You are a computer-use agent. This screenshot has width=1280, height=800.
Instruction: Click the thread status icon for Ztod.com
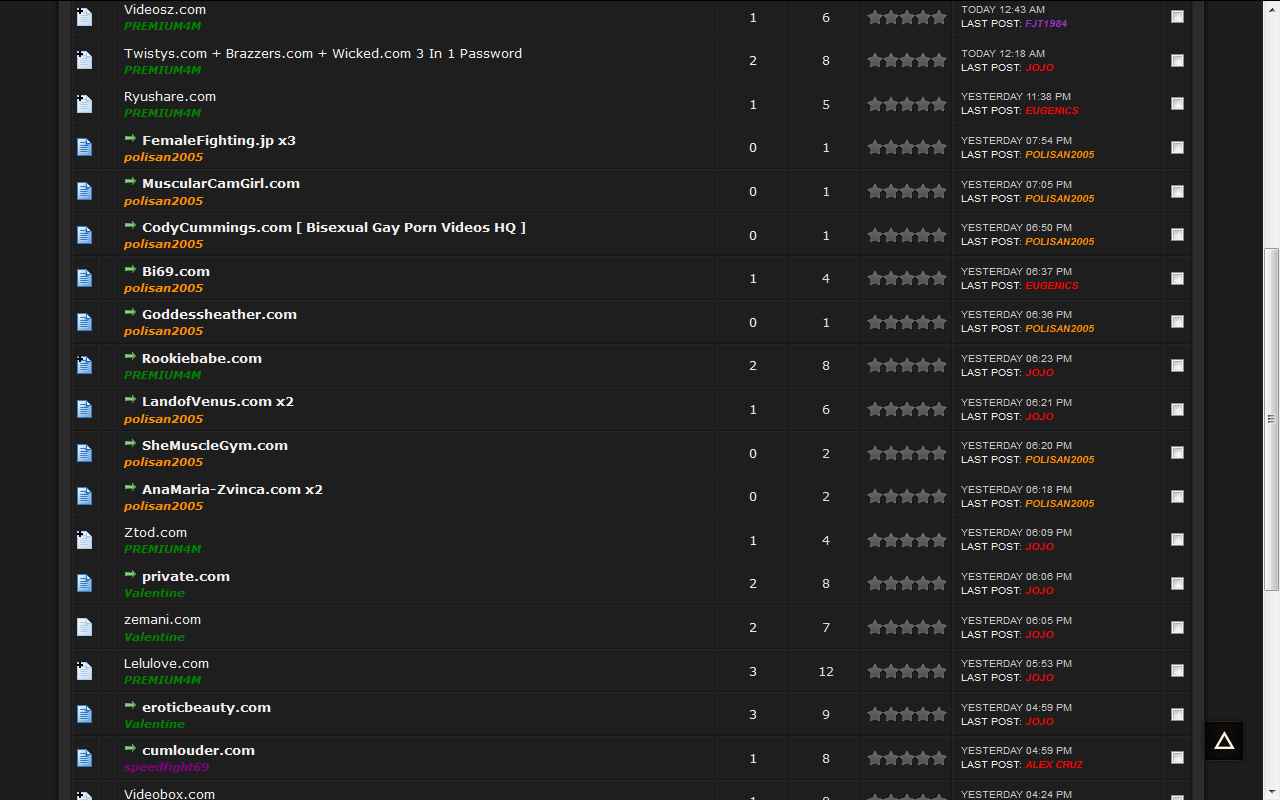pyautogui.click(x=84, y=540)
